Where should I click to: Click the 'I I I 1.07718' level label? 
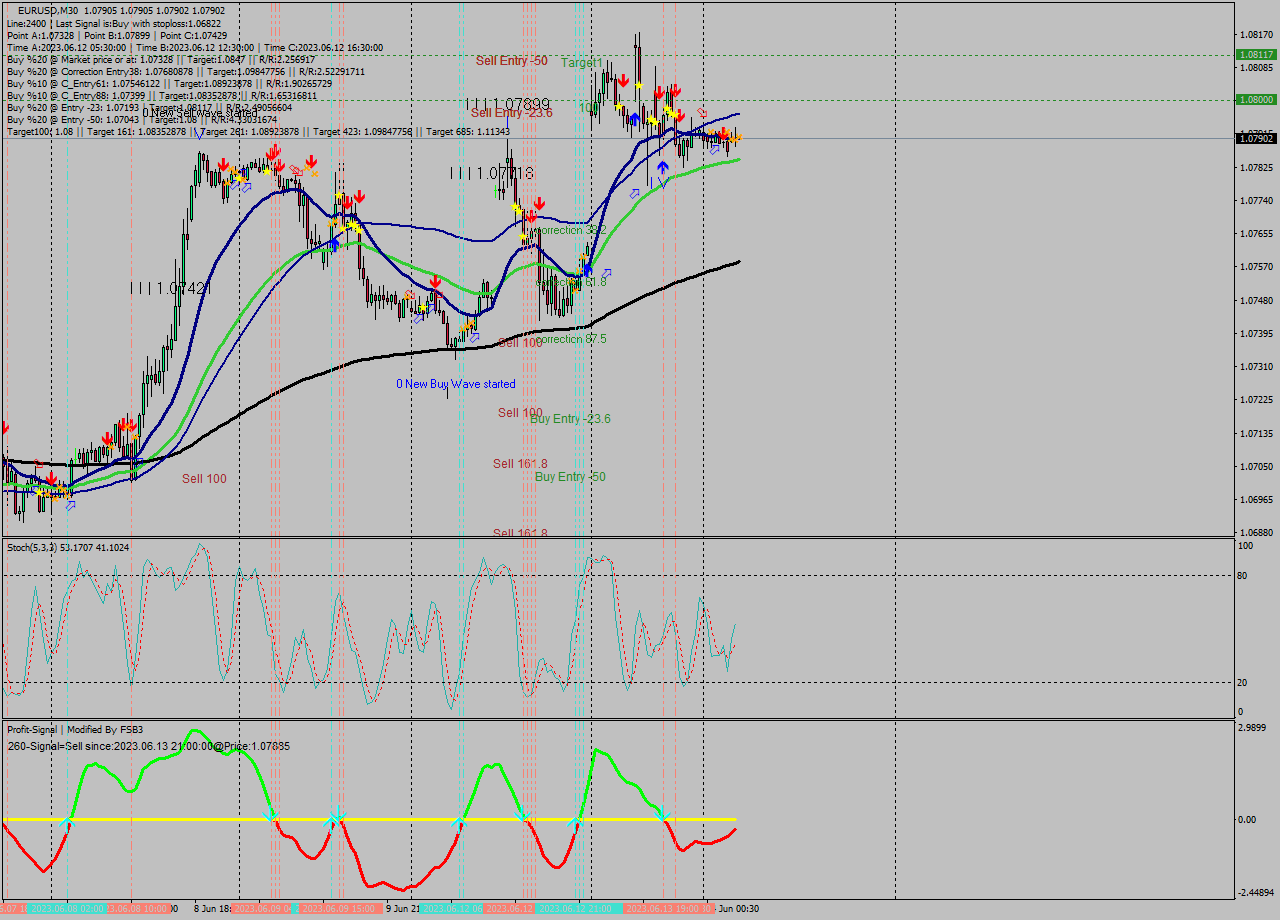(491, 173)
